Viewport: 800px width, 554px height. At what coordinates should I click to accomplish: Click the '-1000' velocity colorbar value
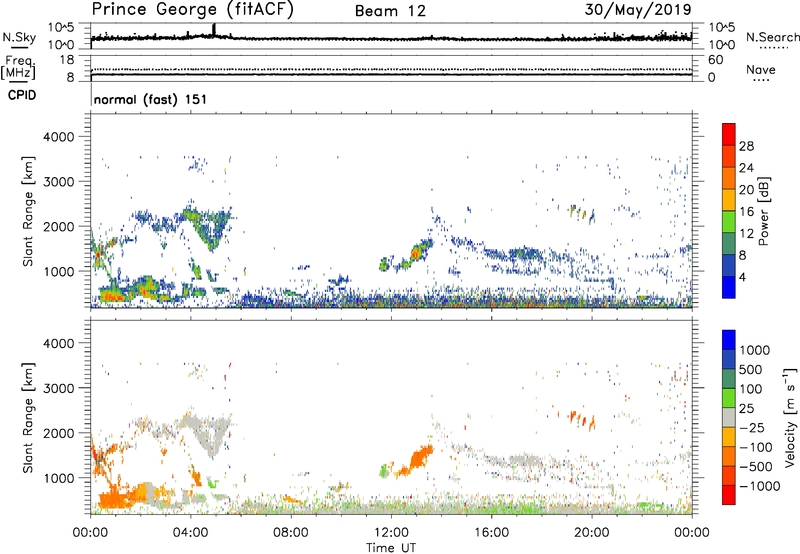pyautogui.click(x=759, y=486)
